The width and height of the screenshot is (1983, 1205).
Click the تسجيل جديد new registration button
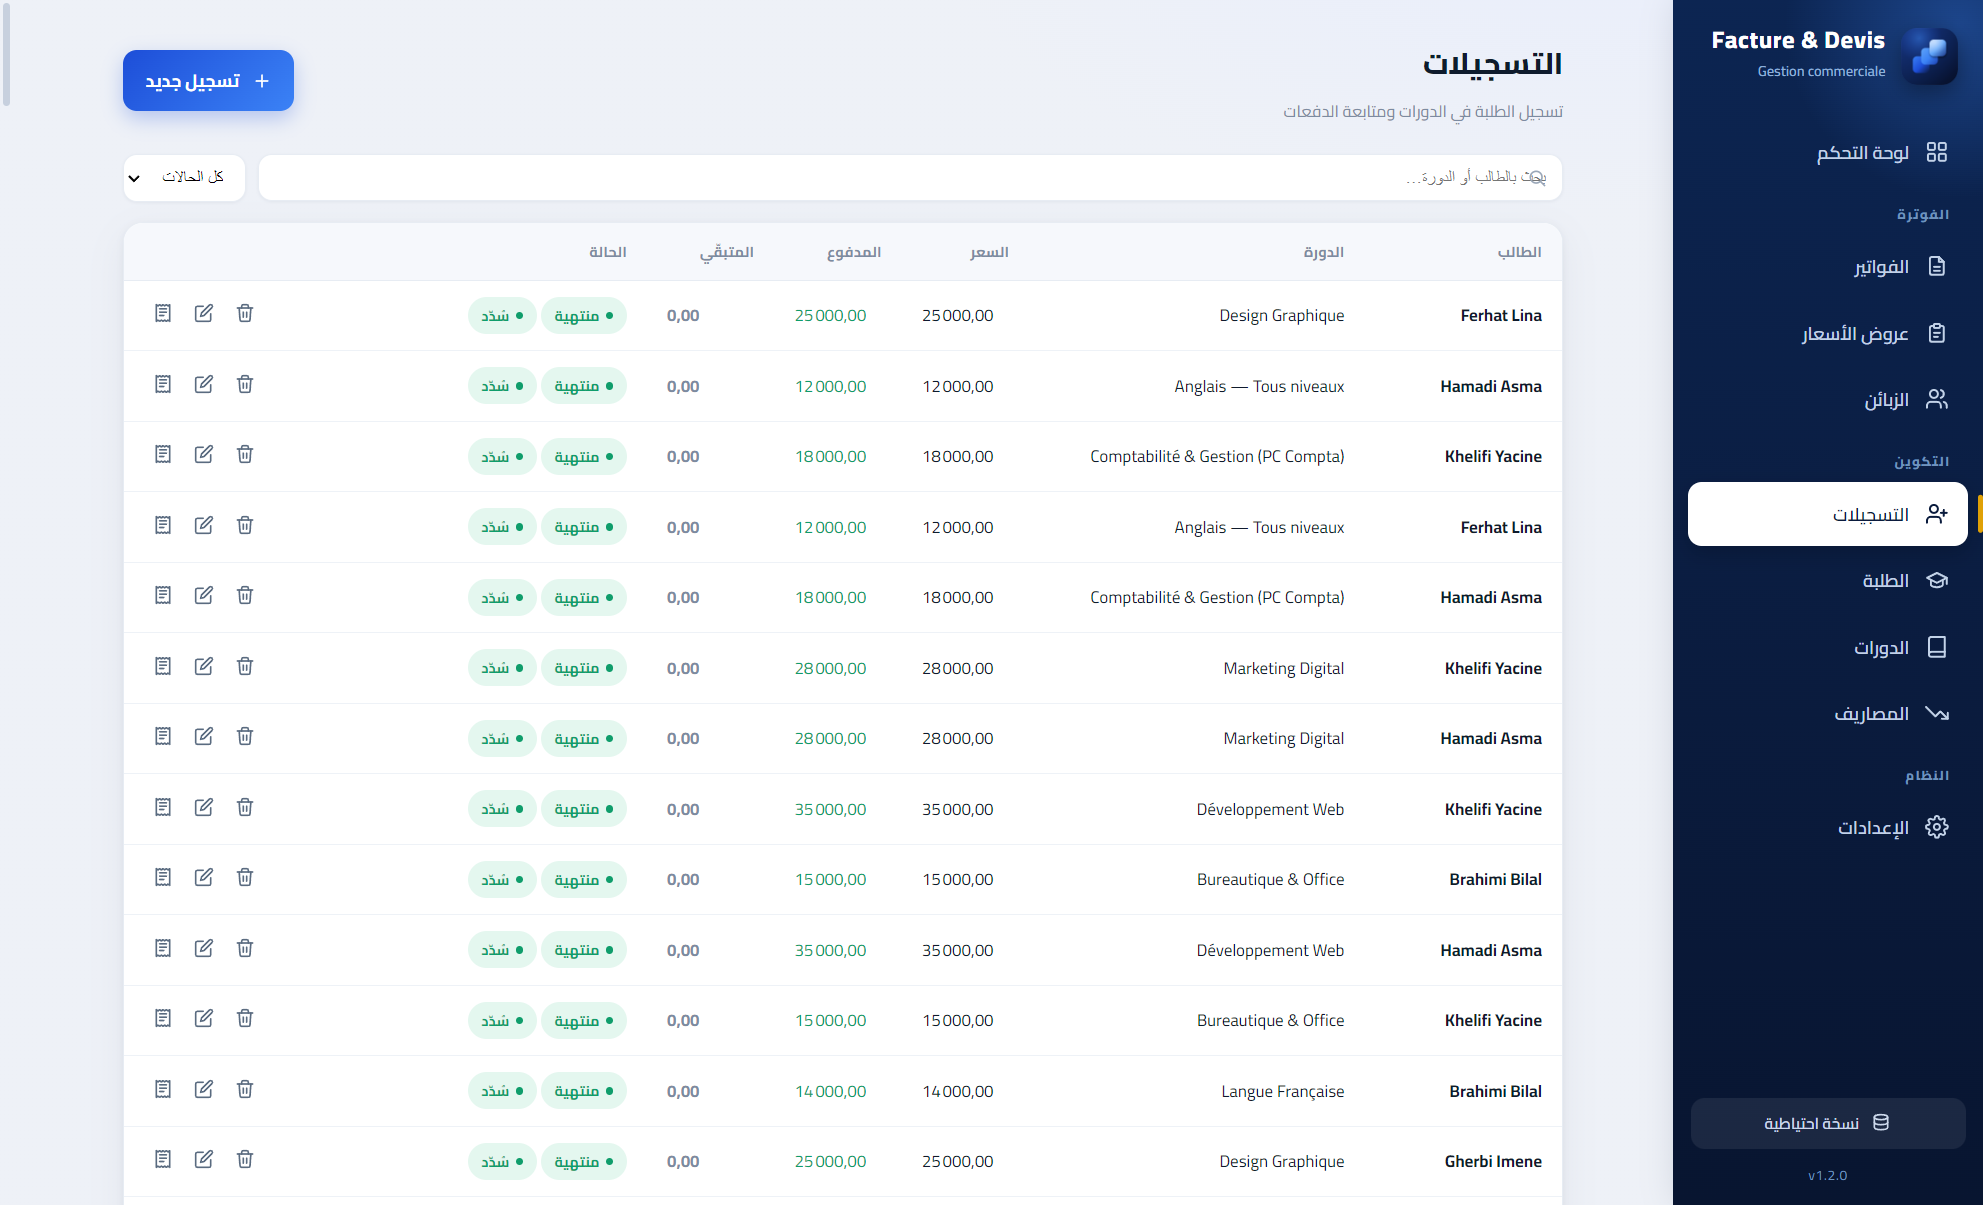click(x=208, y=81)
